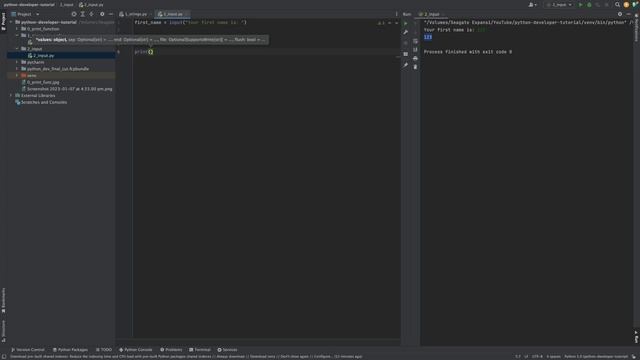
Task: Toggle scroll to end icon in Run panel
Action: tap(415, 49)
